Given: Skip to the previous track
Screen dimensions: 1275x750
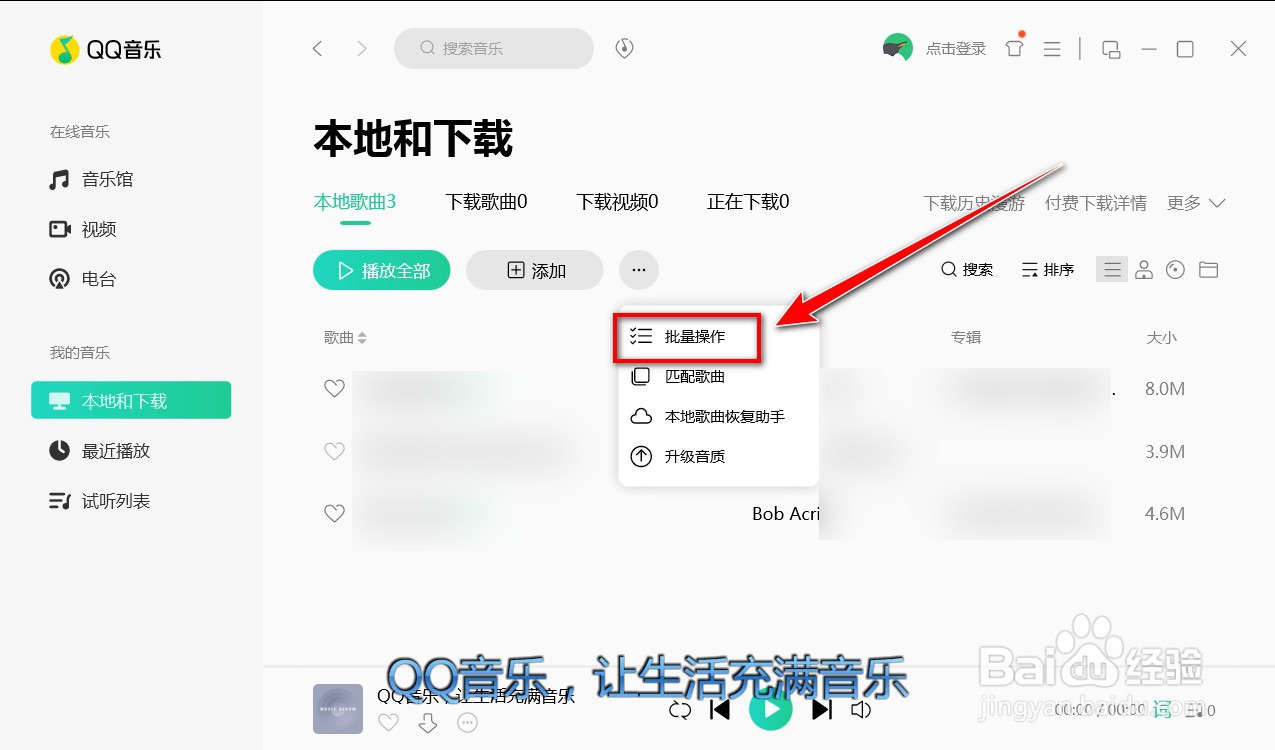Looking at the screenshot, I should (x=720, y=710).
